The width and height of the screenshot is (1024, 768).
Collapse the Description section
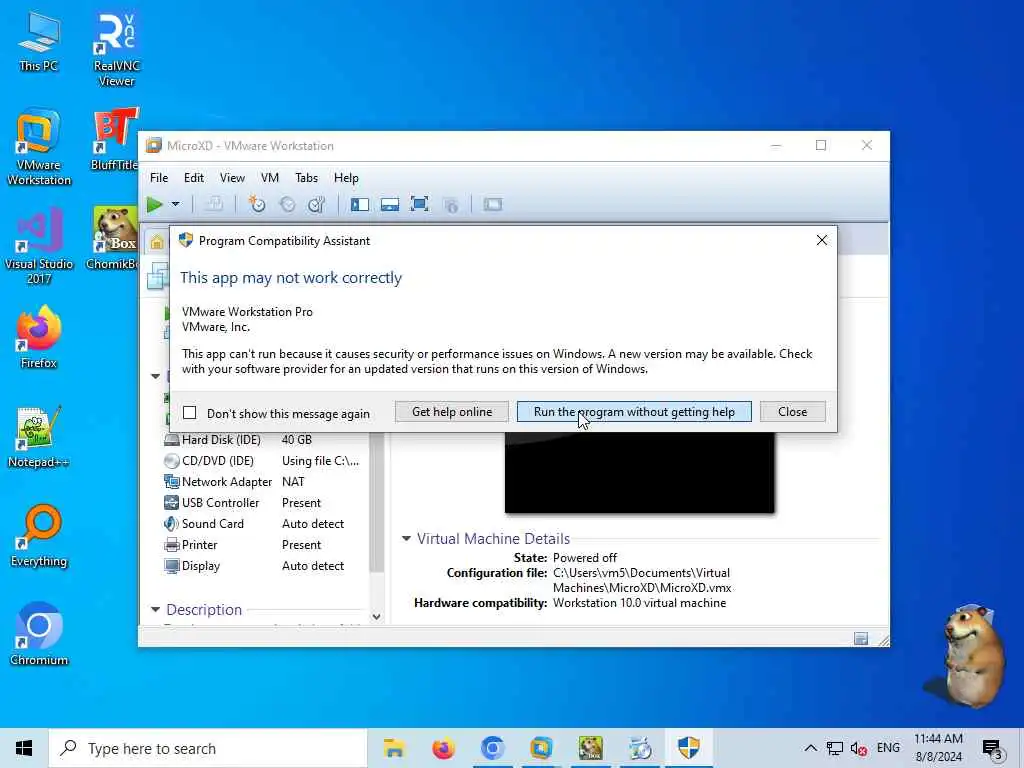click(155, 609)
